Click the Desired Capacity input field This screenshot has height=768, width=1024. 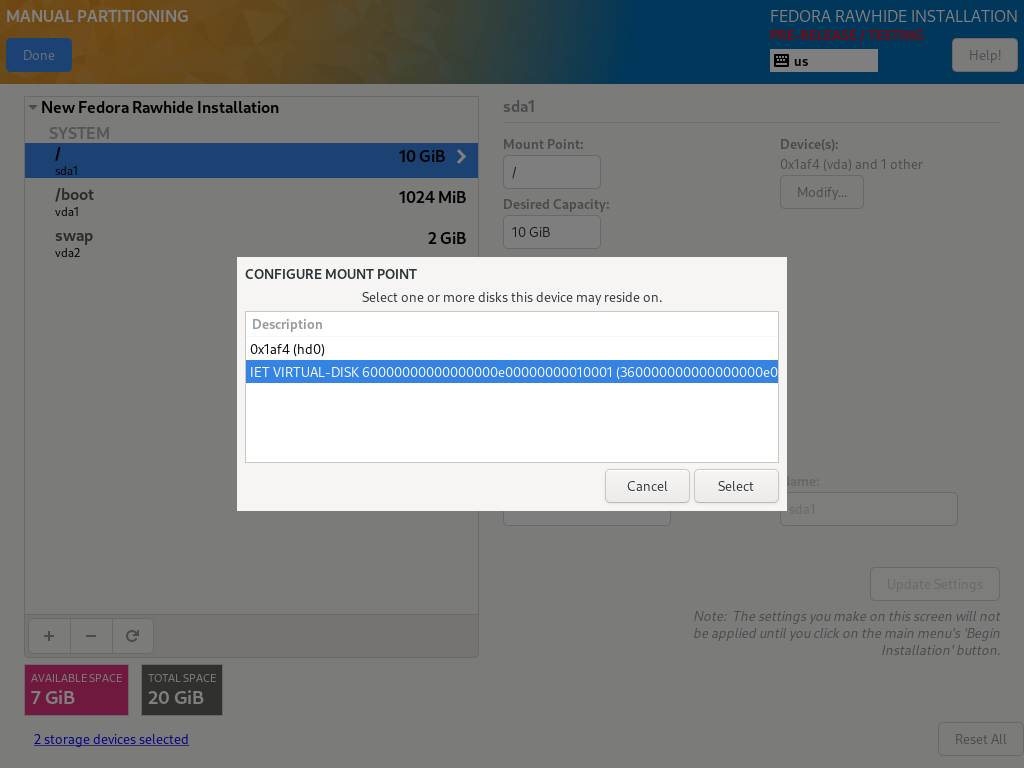pos(552,232)
